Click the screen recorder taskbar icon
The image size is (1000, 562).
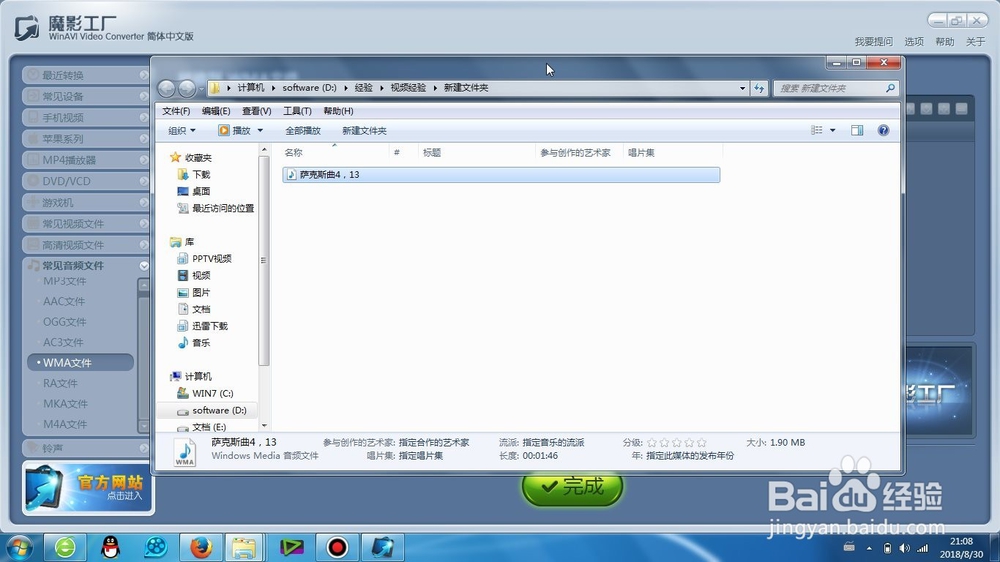click(x=337, y=547)
